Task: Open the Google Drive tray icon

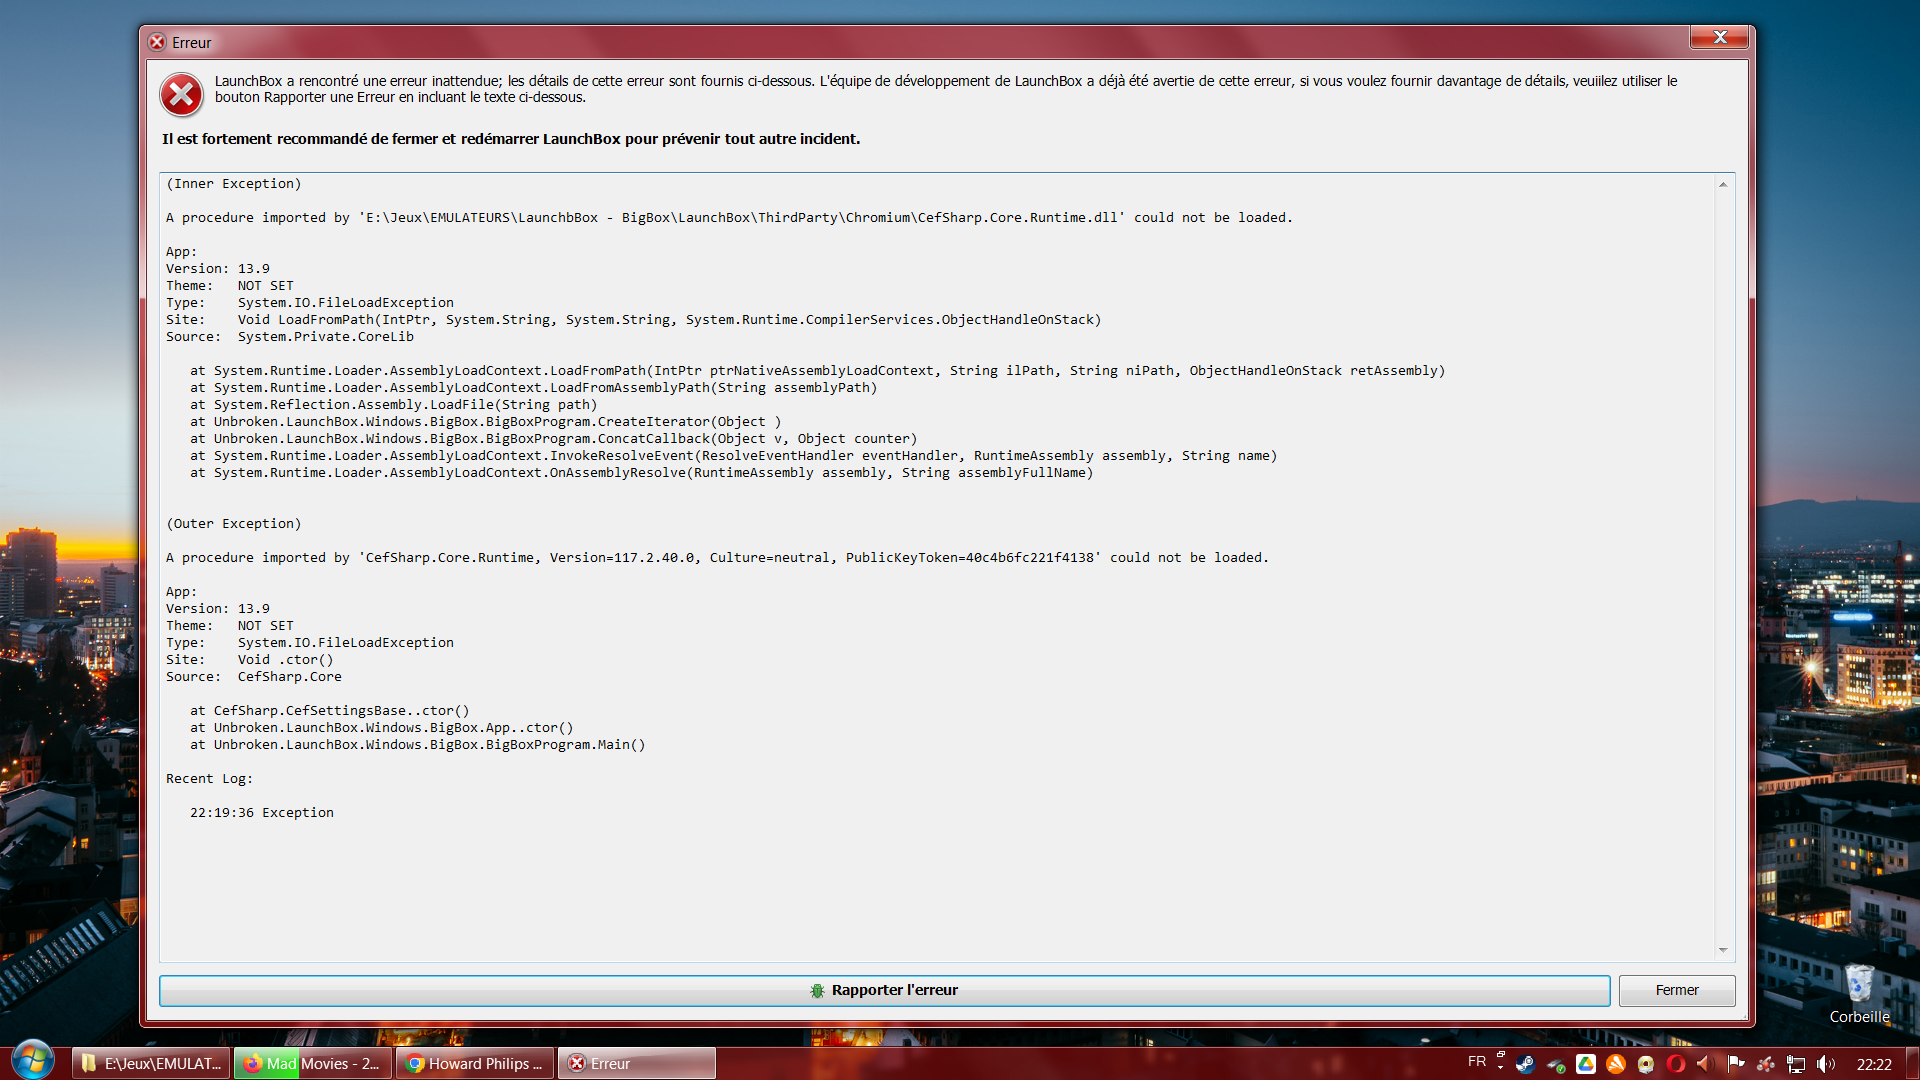Action: pyautogui.click(x=1586, y=1064)
